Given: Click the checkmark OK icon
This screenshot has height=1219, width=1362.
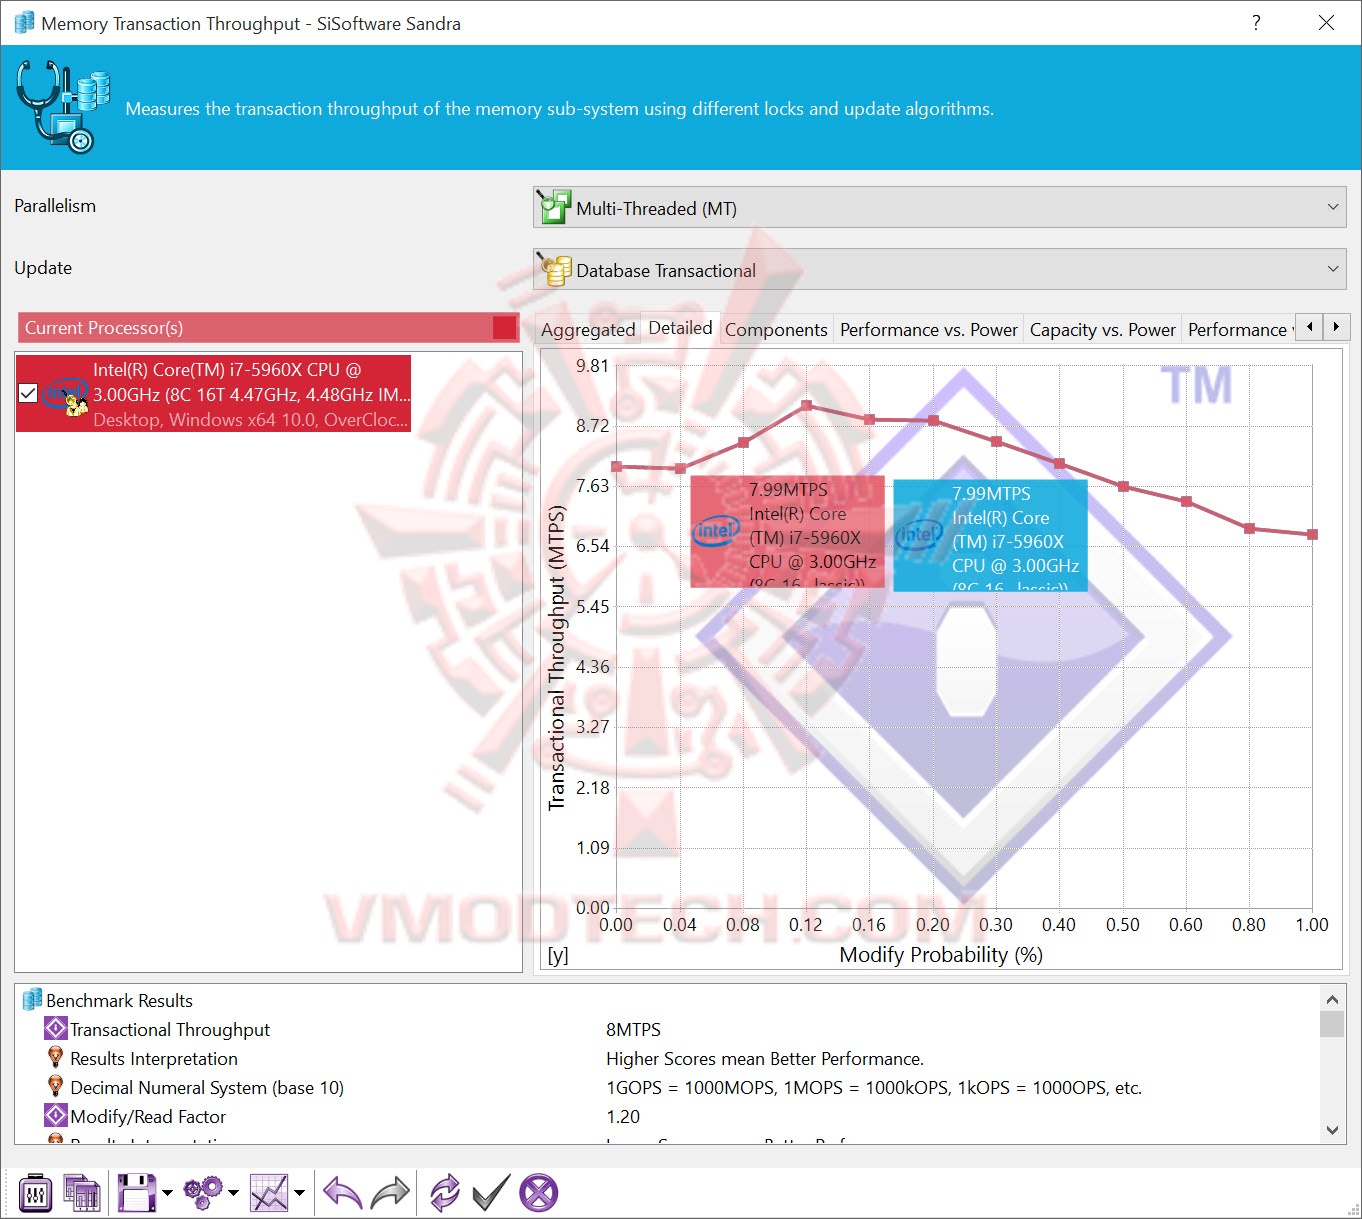Looking at the screenshot, I should [x=491, y=1192].
